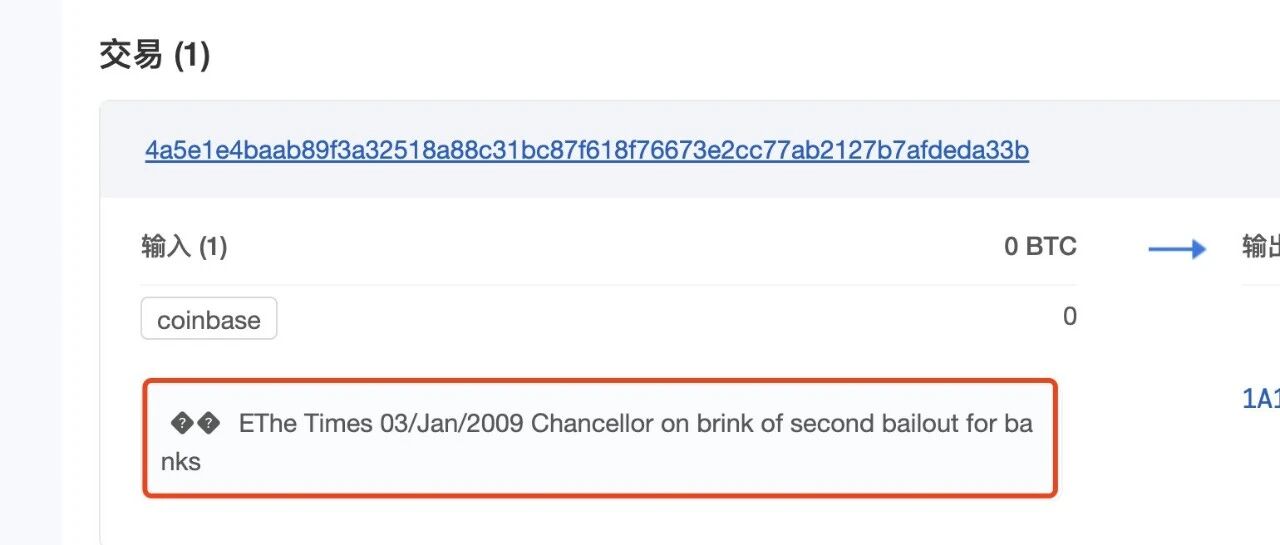Click the gray header area of the transaction card
The image size is (1280, 545).
[x=690, y=149]
